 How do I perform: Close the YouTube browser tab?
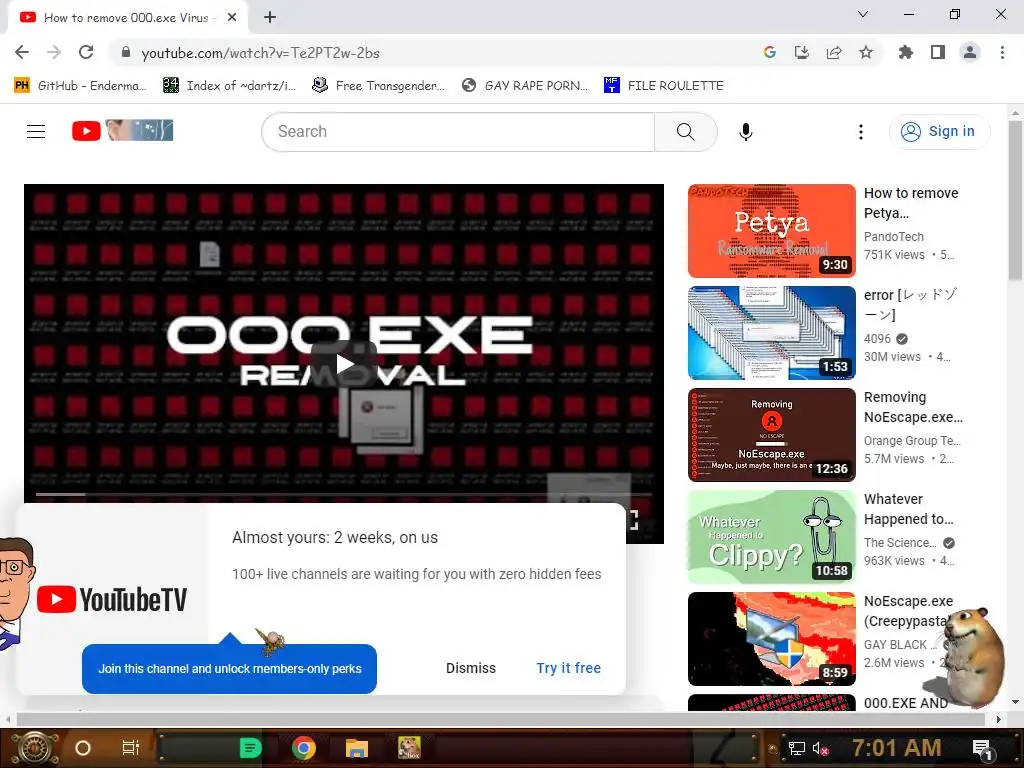tap(232, 18)
